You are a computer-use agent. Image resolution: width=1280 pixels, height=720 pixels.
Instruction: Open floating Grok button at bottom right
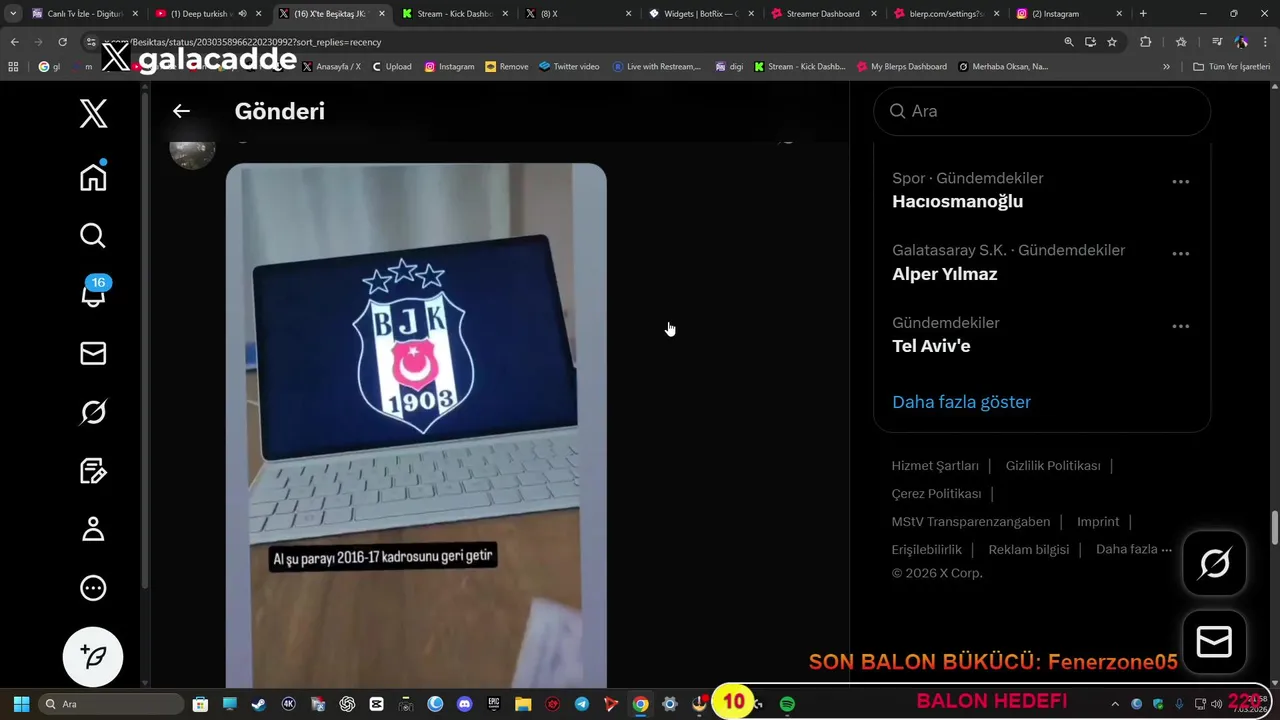click(1214, 564)
